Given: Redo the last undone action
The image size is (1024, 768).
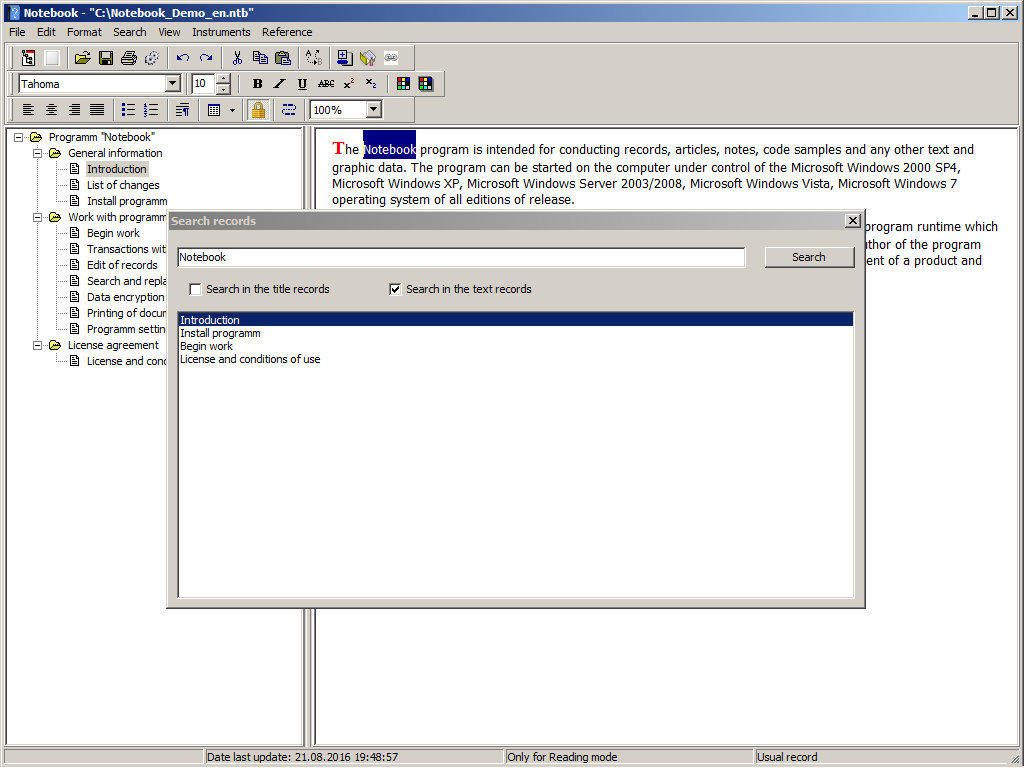Looking at the screenshot, I should [x=206, y=58].
